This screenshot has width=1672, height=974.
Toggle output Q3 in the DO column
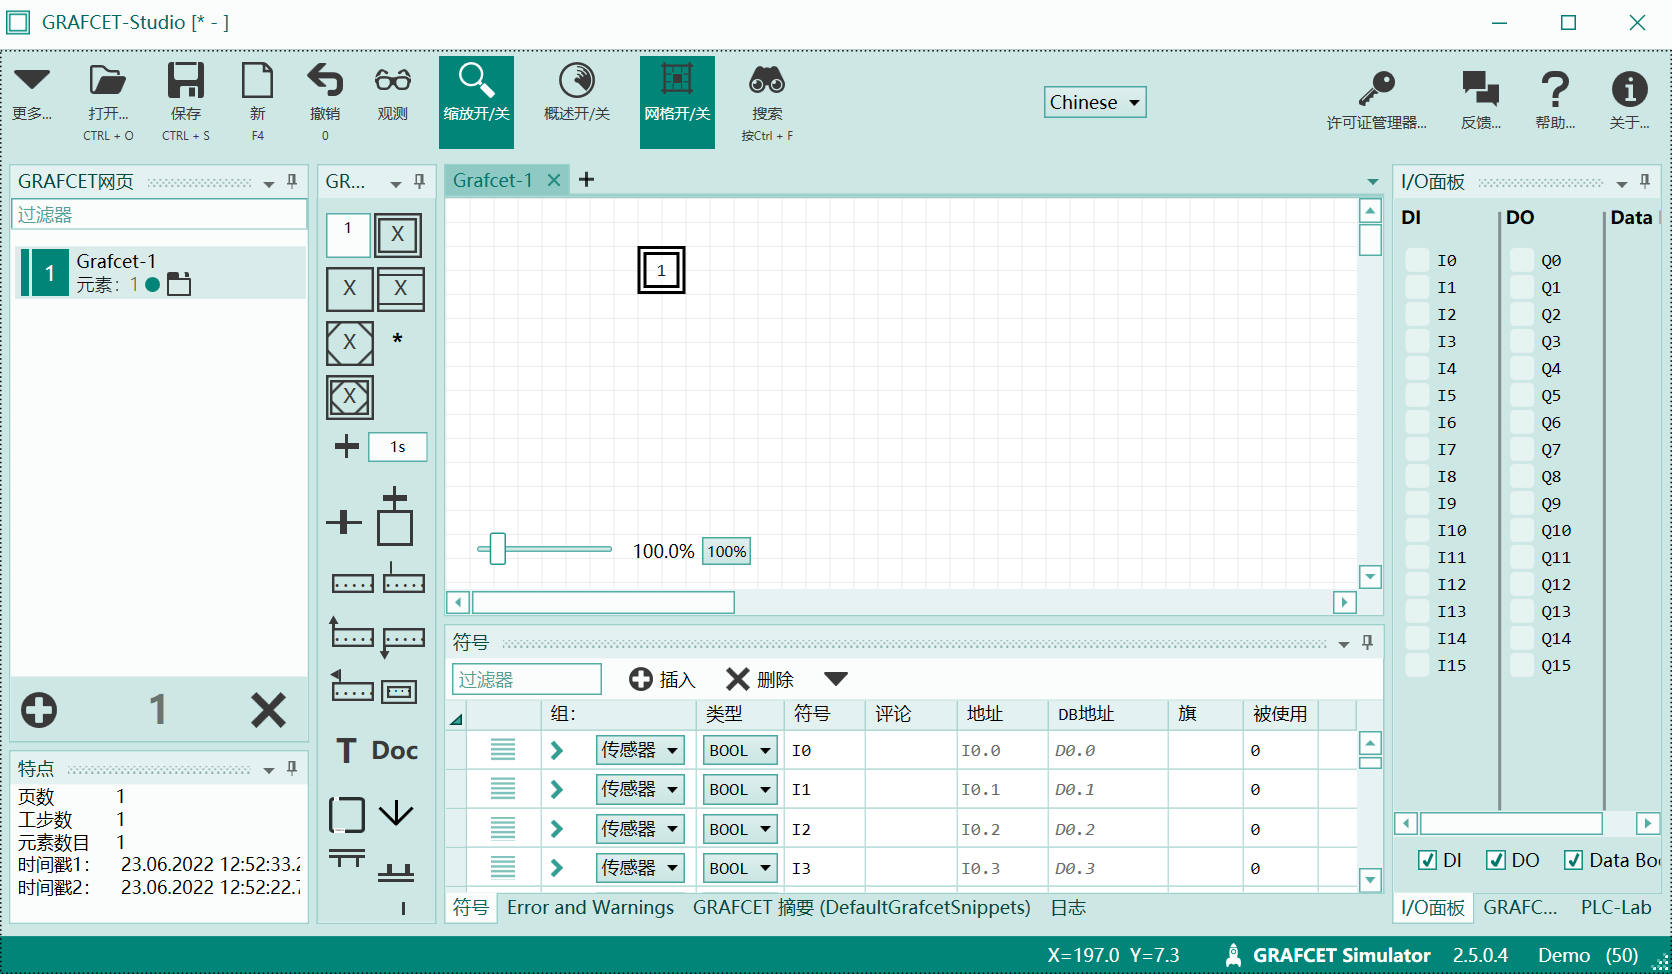tap(1522, 341)
